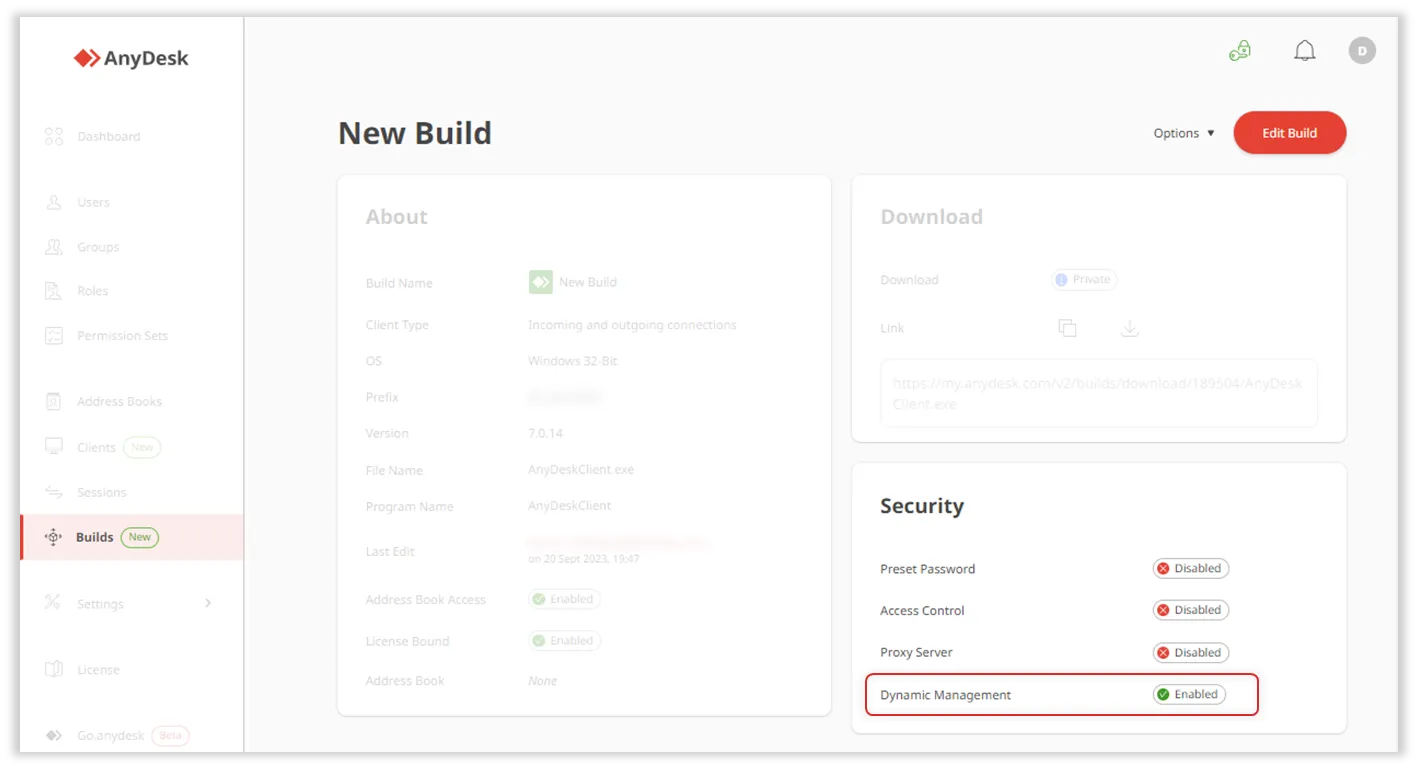Expand the Settings submenu chevron
This screenshot has width=1418, height=769.
[x=208, y=603]
